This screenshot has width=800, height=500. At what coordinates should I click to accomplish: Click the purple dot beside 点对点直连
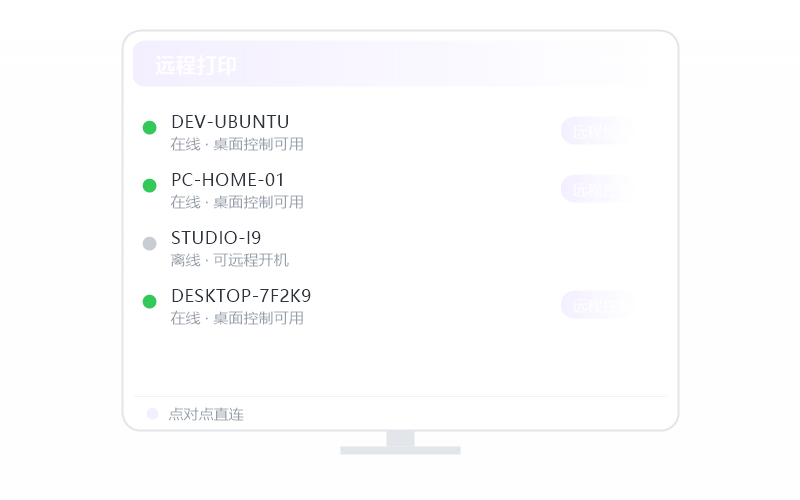coord(153,413)
